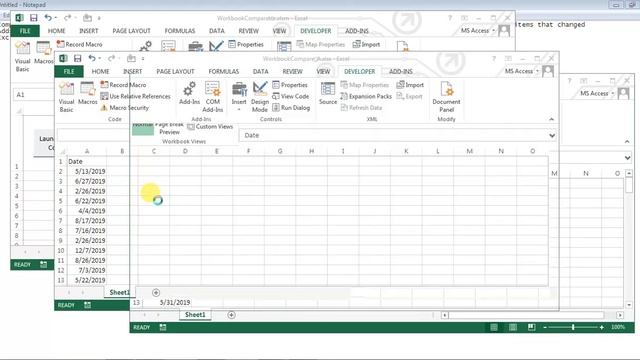
Task: Click macro recording icon in bottom status bar
Action: [x=163, y=327]
